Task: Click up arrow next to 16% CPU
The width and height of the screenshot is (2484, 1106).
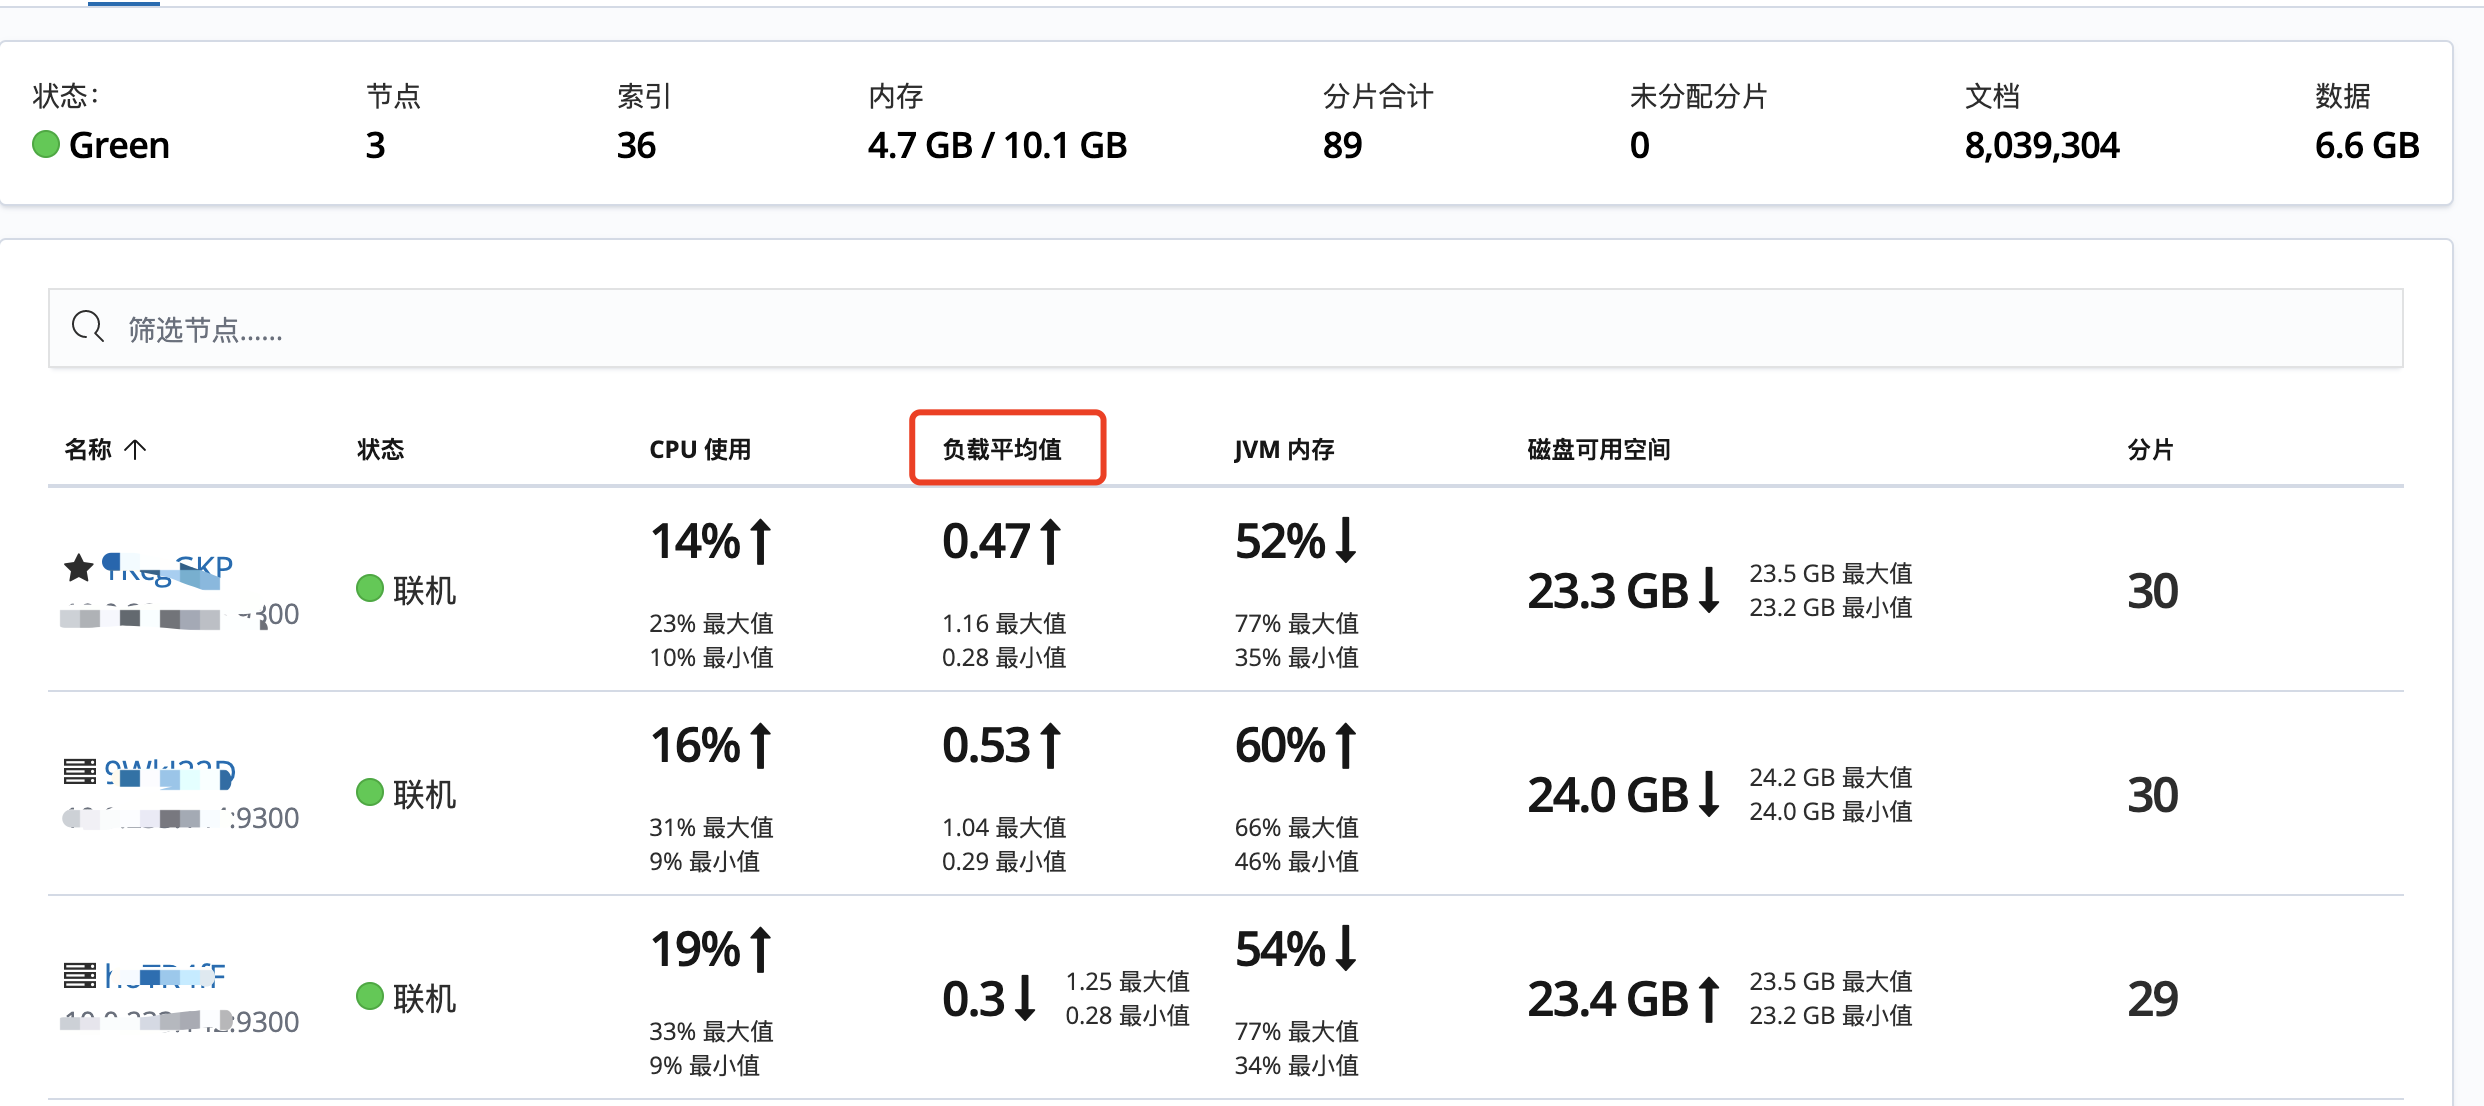Action: [x=761, y=746]
